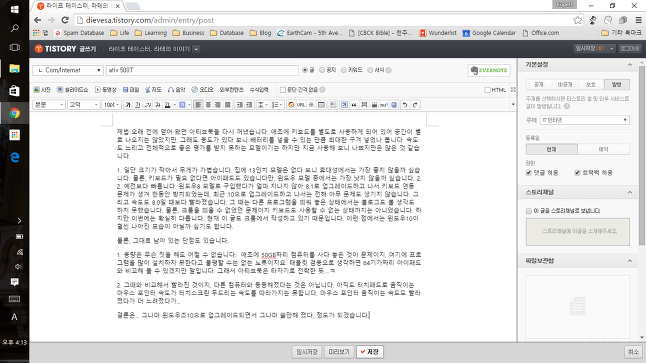The width and height of the screenshot is (646, 363).
Task: Open the IT 인터넷 topic dropdown
Action: (x=585, y=120)
